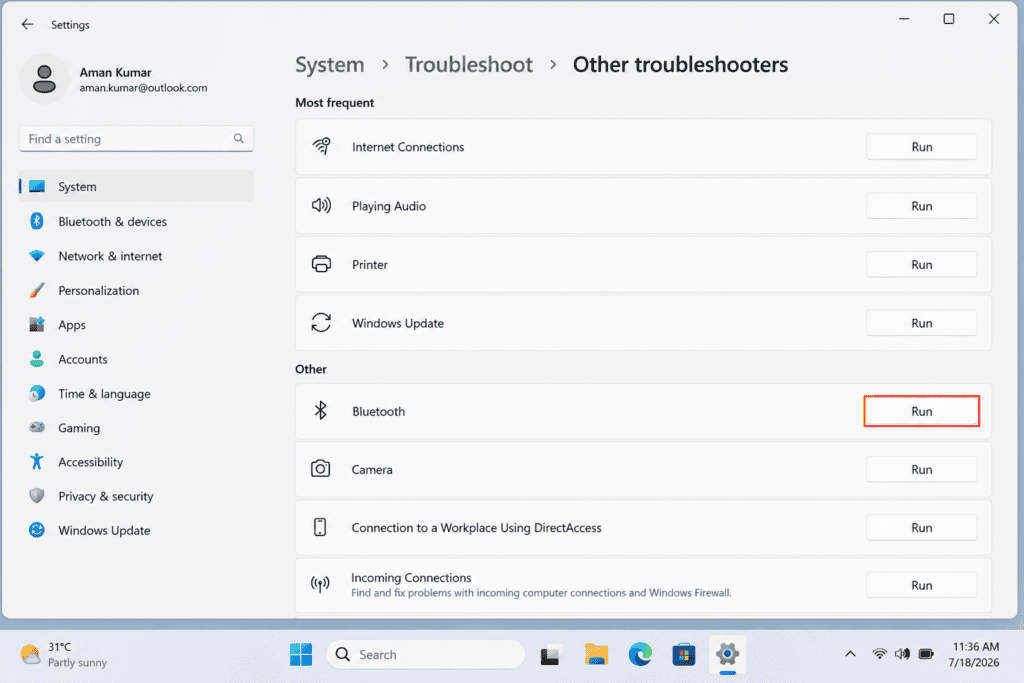
Task: Click the Accounts person icon
Action: [x=37, y=359]
